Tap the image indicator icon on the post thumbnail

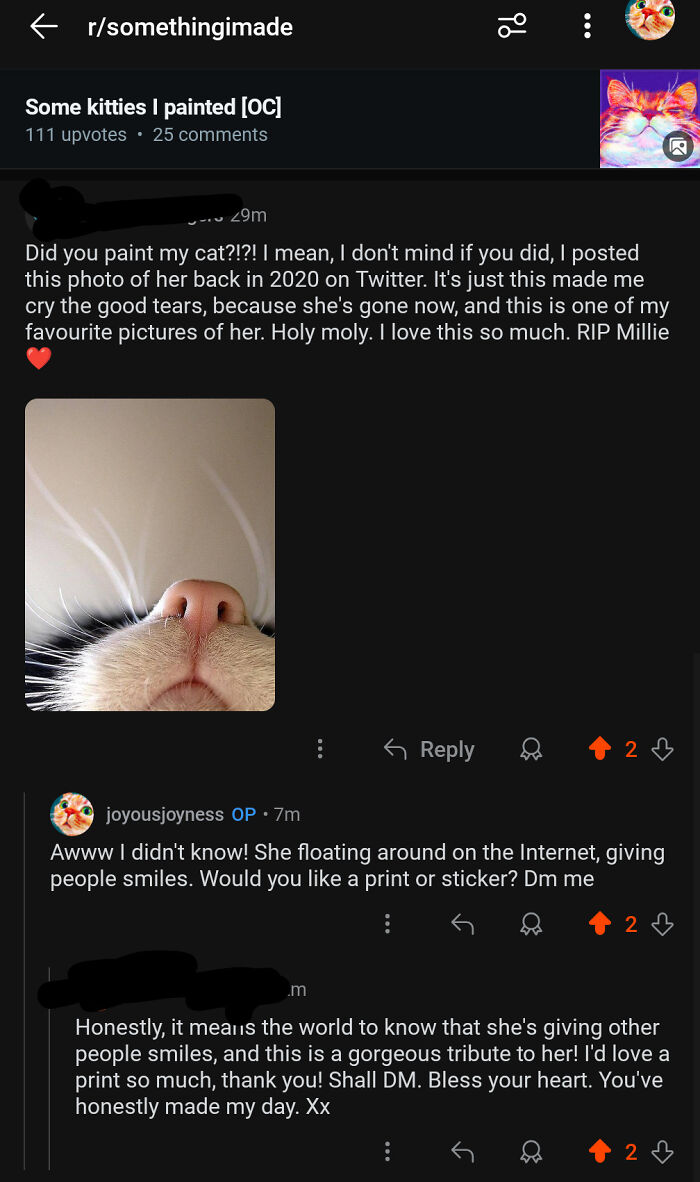[679, 148]
